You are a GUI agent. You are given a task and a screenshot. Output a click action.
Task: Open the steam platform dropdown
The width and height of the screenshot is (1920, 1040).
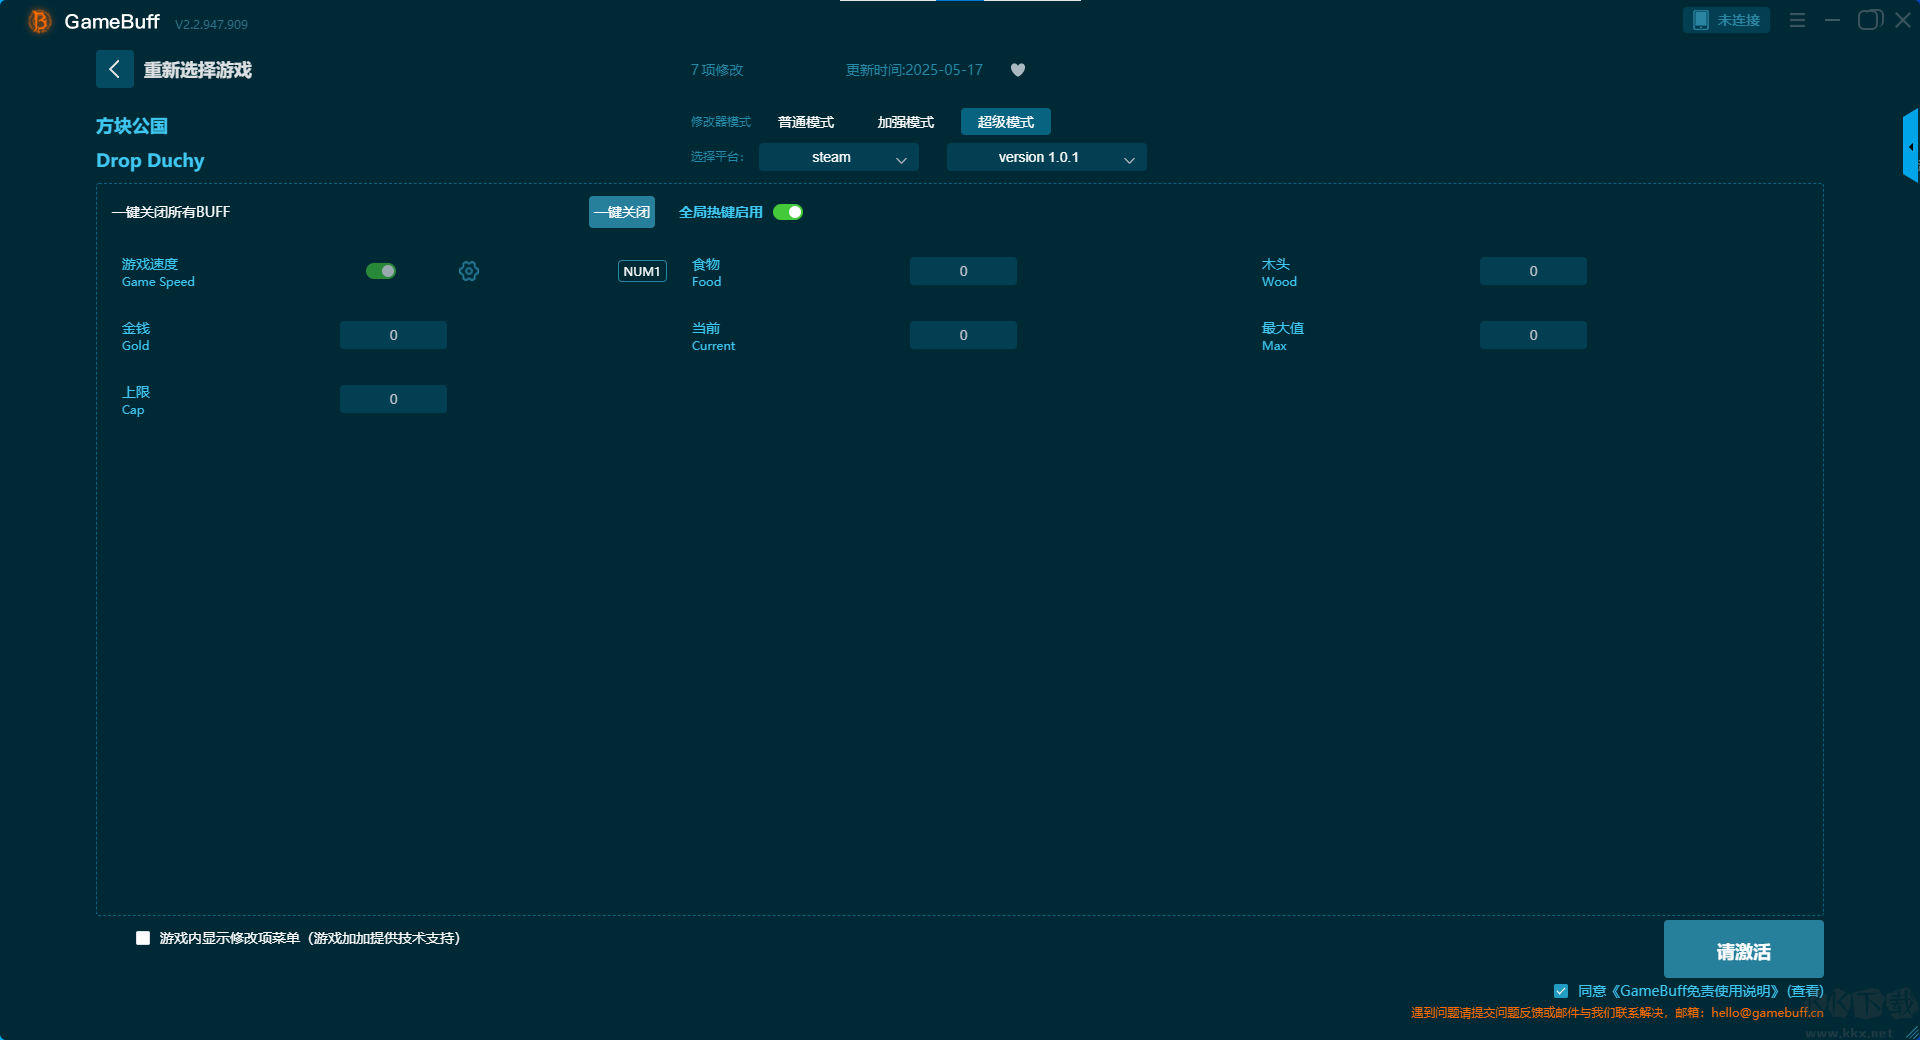click(x=839, y=157)
